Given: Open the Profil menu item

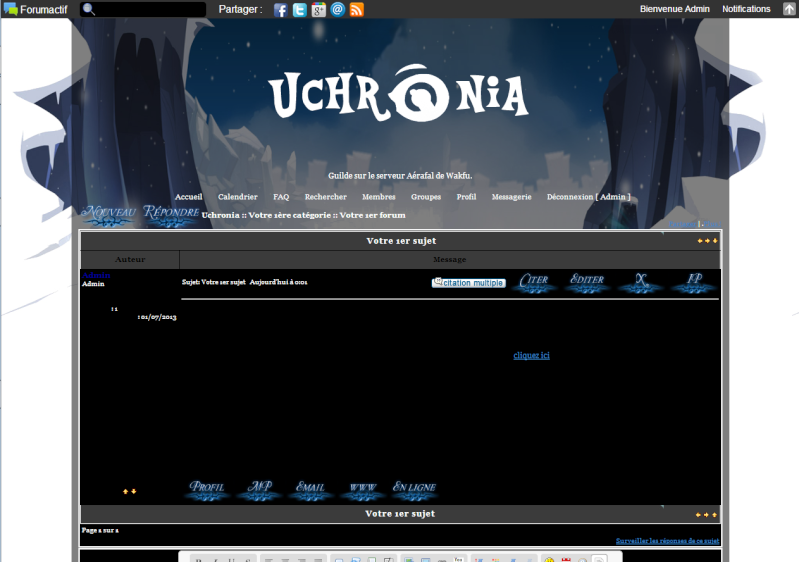Looking at the screenshot, I should point(466,197).
